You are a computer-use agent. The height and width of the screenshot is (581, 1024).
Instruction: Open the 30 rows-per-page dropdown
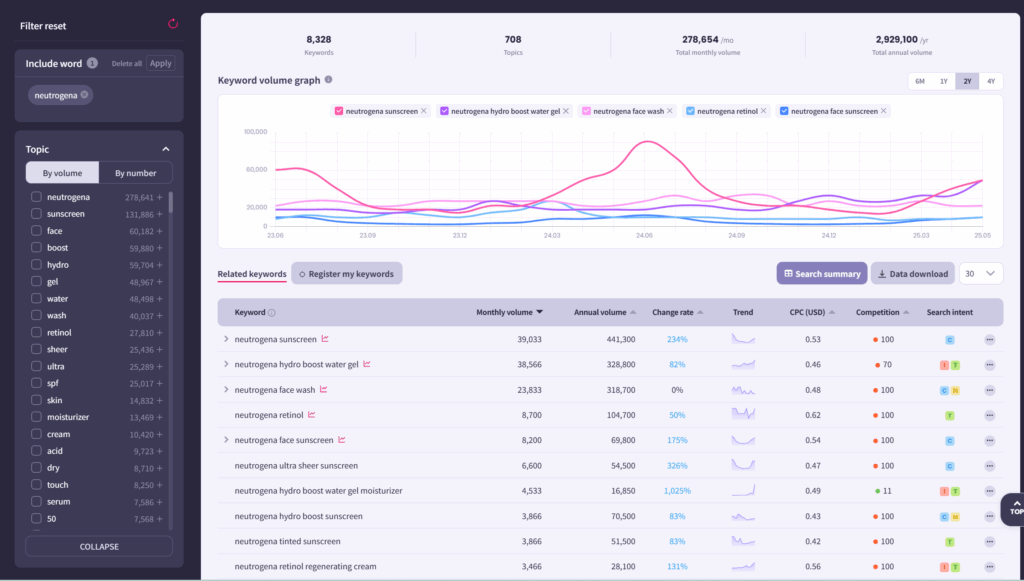pyautogui.click(x=980, y=273)
